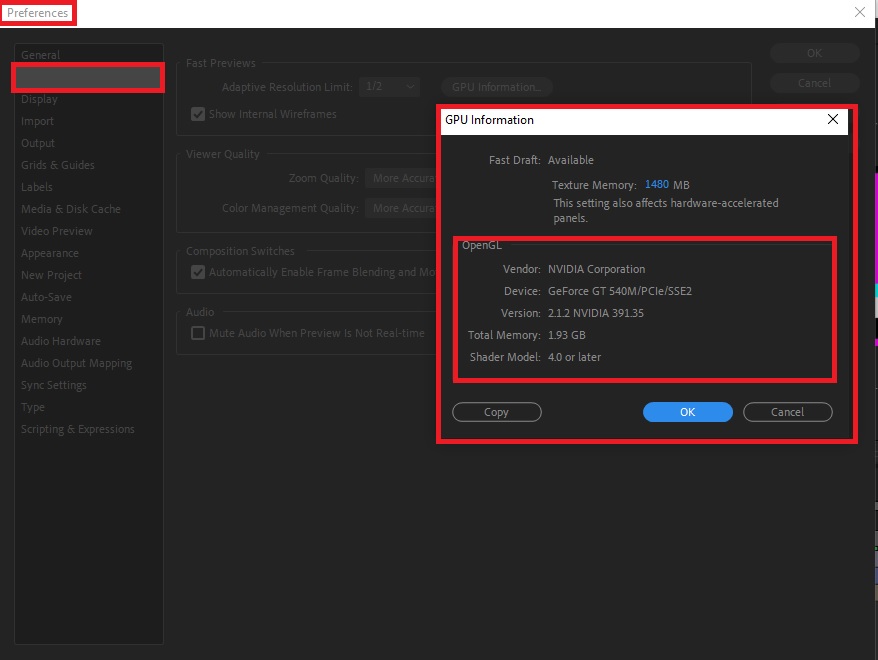The width and height of the screenshot is (878, 660).
Task: Go to Audio Hardware preferences
Action: point(61,341)
